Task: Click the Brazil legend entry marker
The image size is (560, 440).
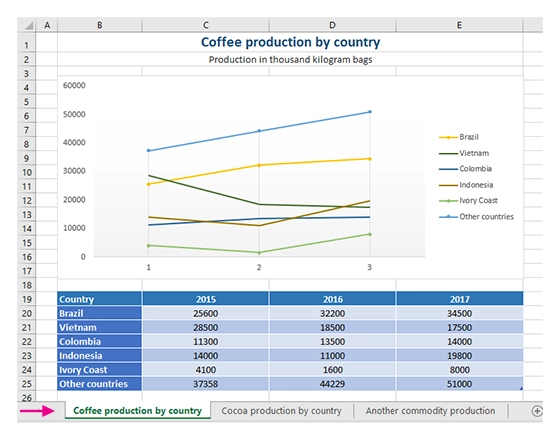Action: click(x=448, y=137)
